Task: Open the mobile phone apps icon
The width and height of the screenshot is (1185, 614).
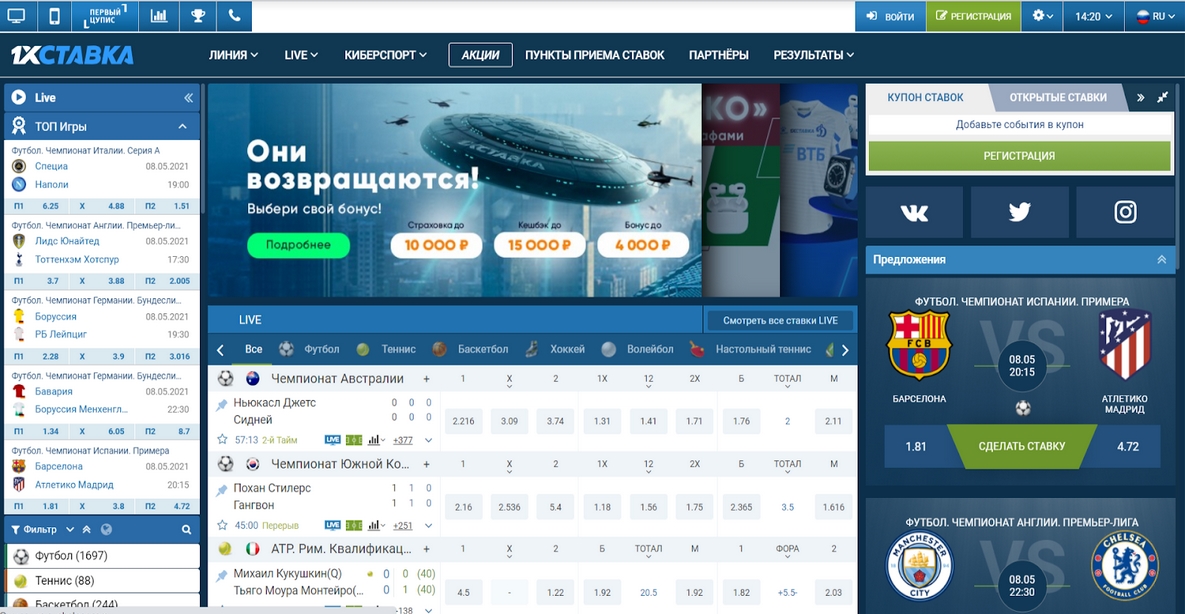Action: click(54, 16)
